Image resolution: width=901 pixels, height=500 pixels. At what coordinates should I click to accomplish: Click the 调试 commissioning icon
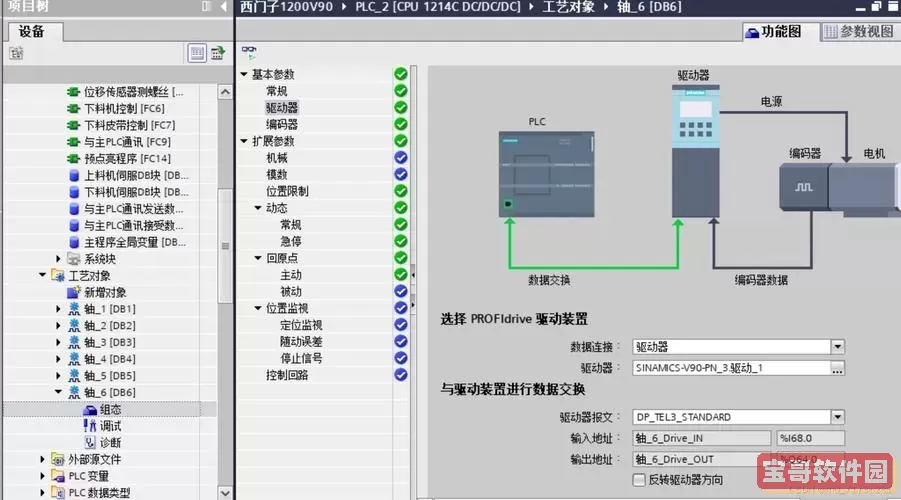(90, 426)
